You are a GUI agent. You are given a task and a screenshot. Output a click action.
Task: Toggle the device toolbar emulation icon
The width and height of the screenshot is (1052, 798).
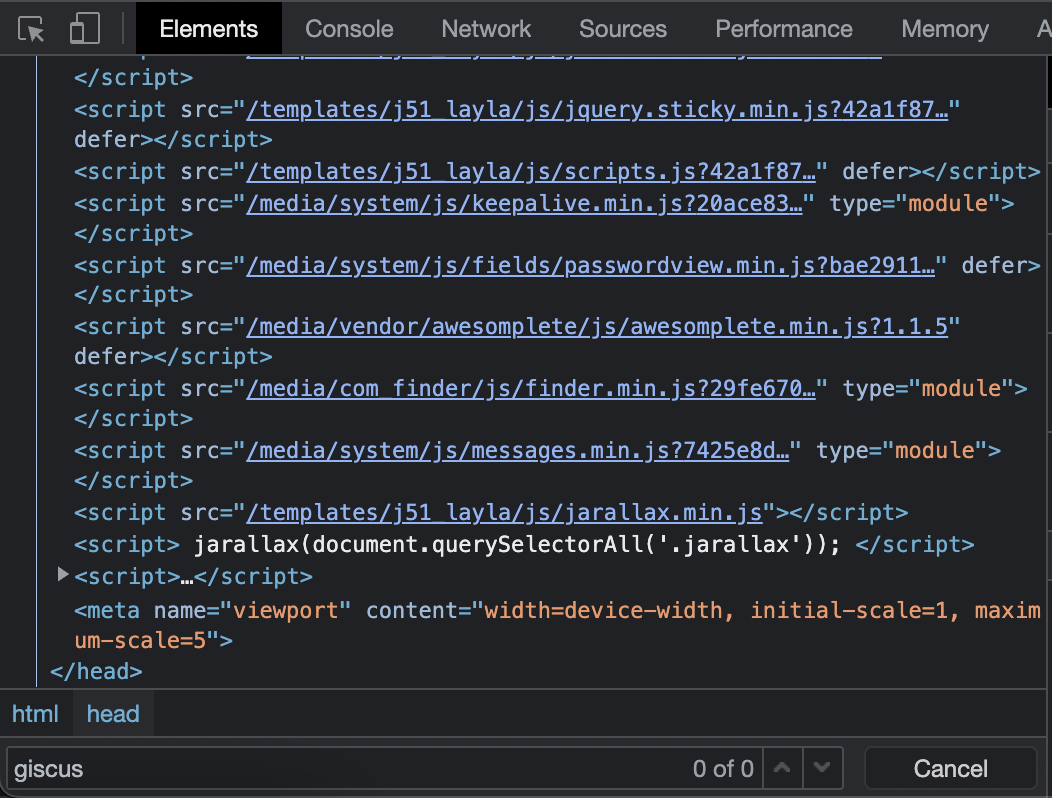click(84, 28)
